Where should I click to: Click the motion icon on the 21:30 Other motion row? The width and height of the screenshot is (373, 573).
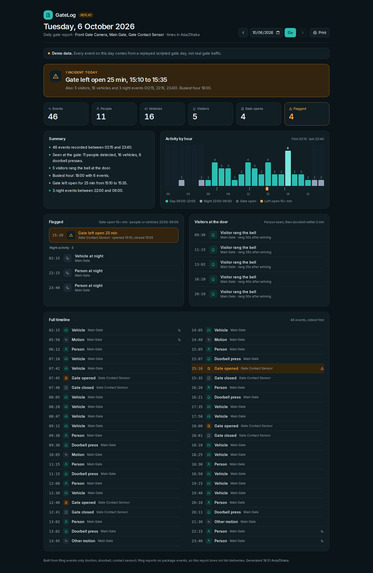click(209, 521)
